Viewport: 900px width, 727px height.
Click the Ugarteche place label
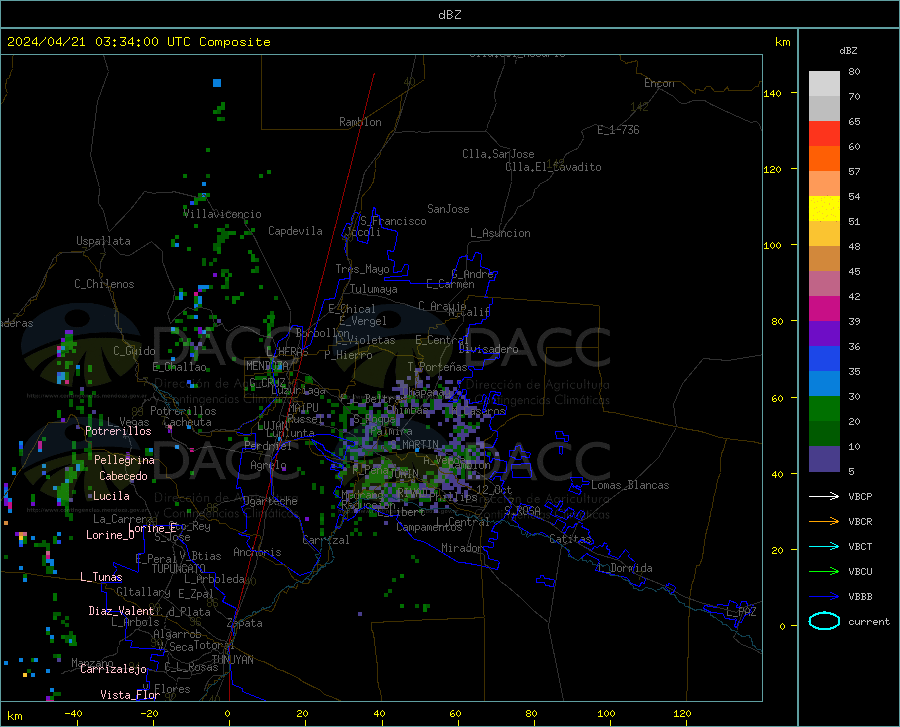click(x=270, y=501)
